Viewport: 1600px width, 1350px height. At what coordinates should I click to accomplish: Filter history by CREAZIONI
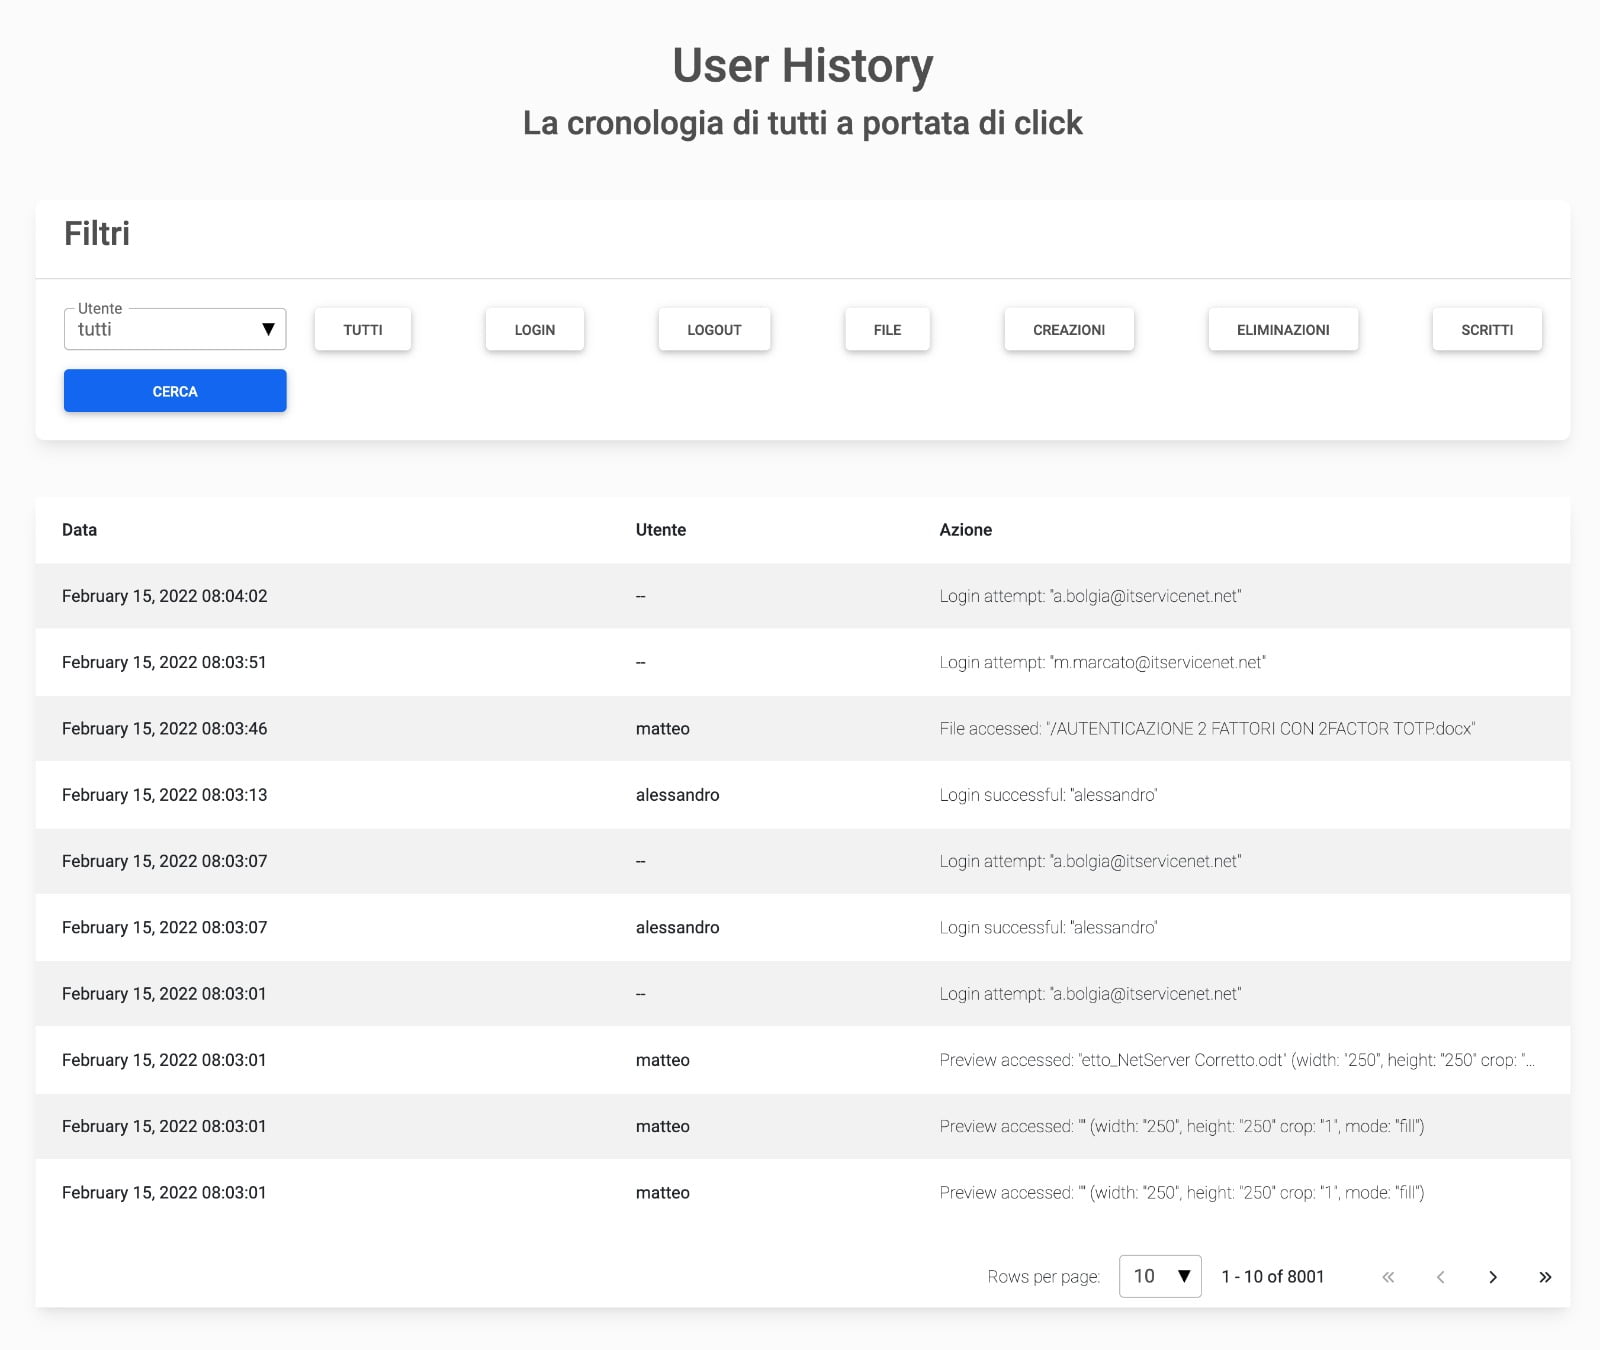tap(1069, 329)
